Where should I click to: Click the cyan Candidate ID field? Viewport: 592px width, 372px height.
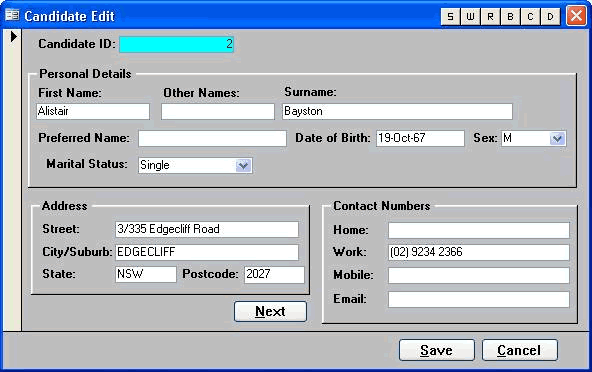(x=177, y=44)
